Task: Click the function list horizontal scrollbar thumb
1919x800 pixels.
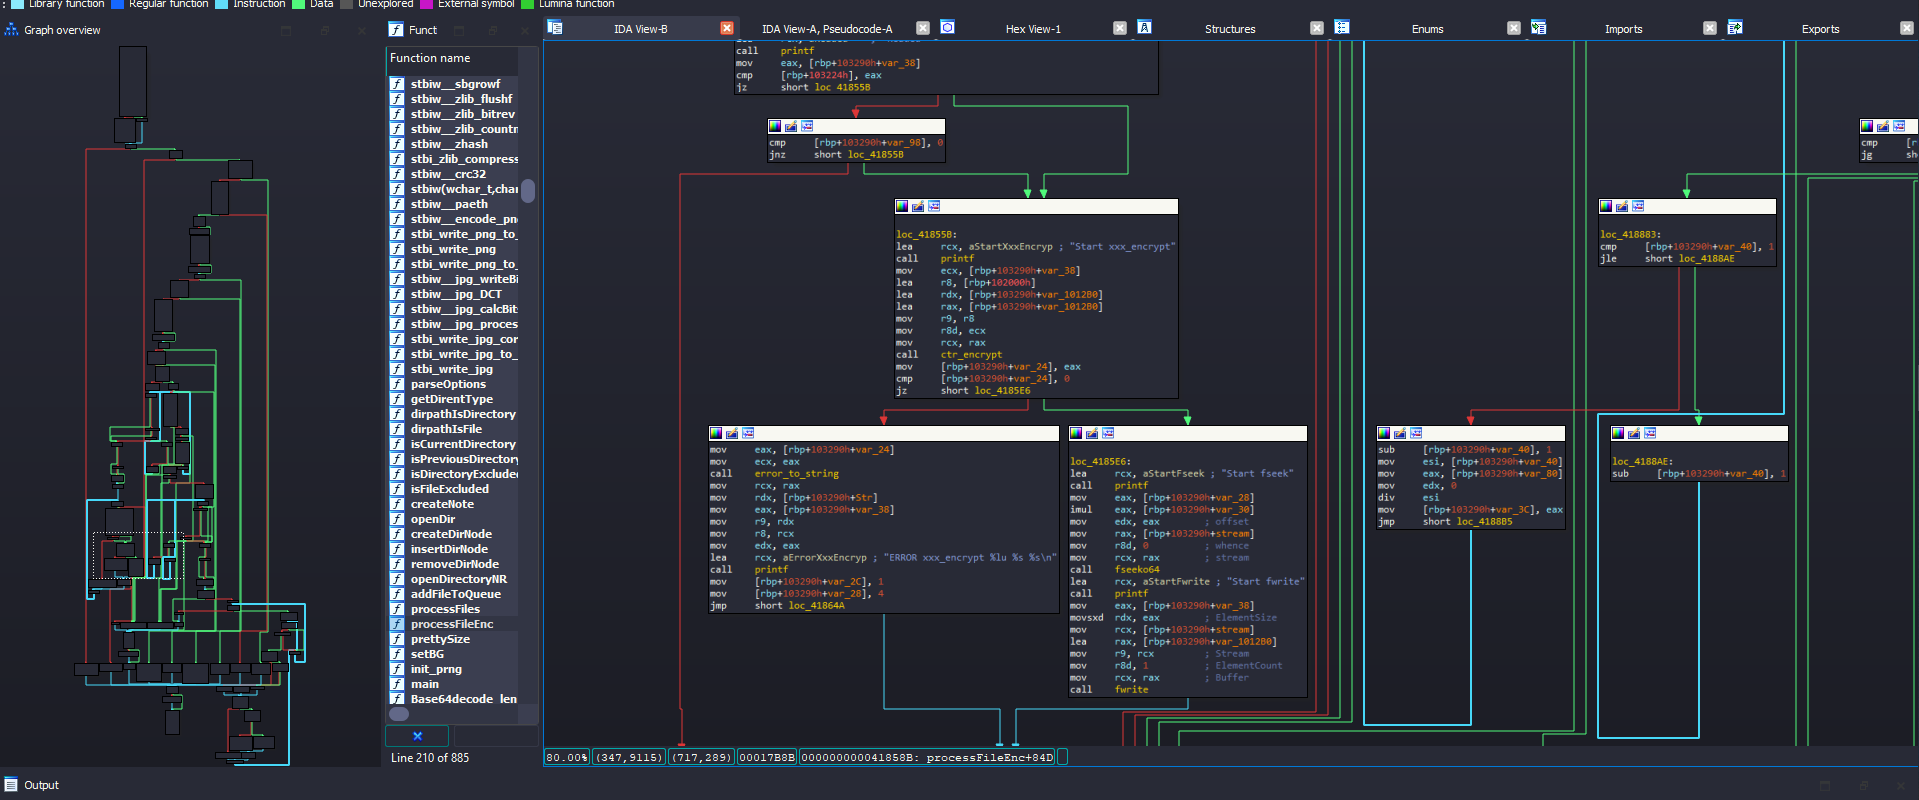Action: coord(399,714)
